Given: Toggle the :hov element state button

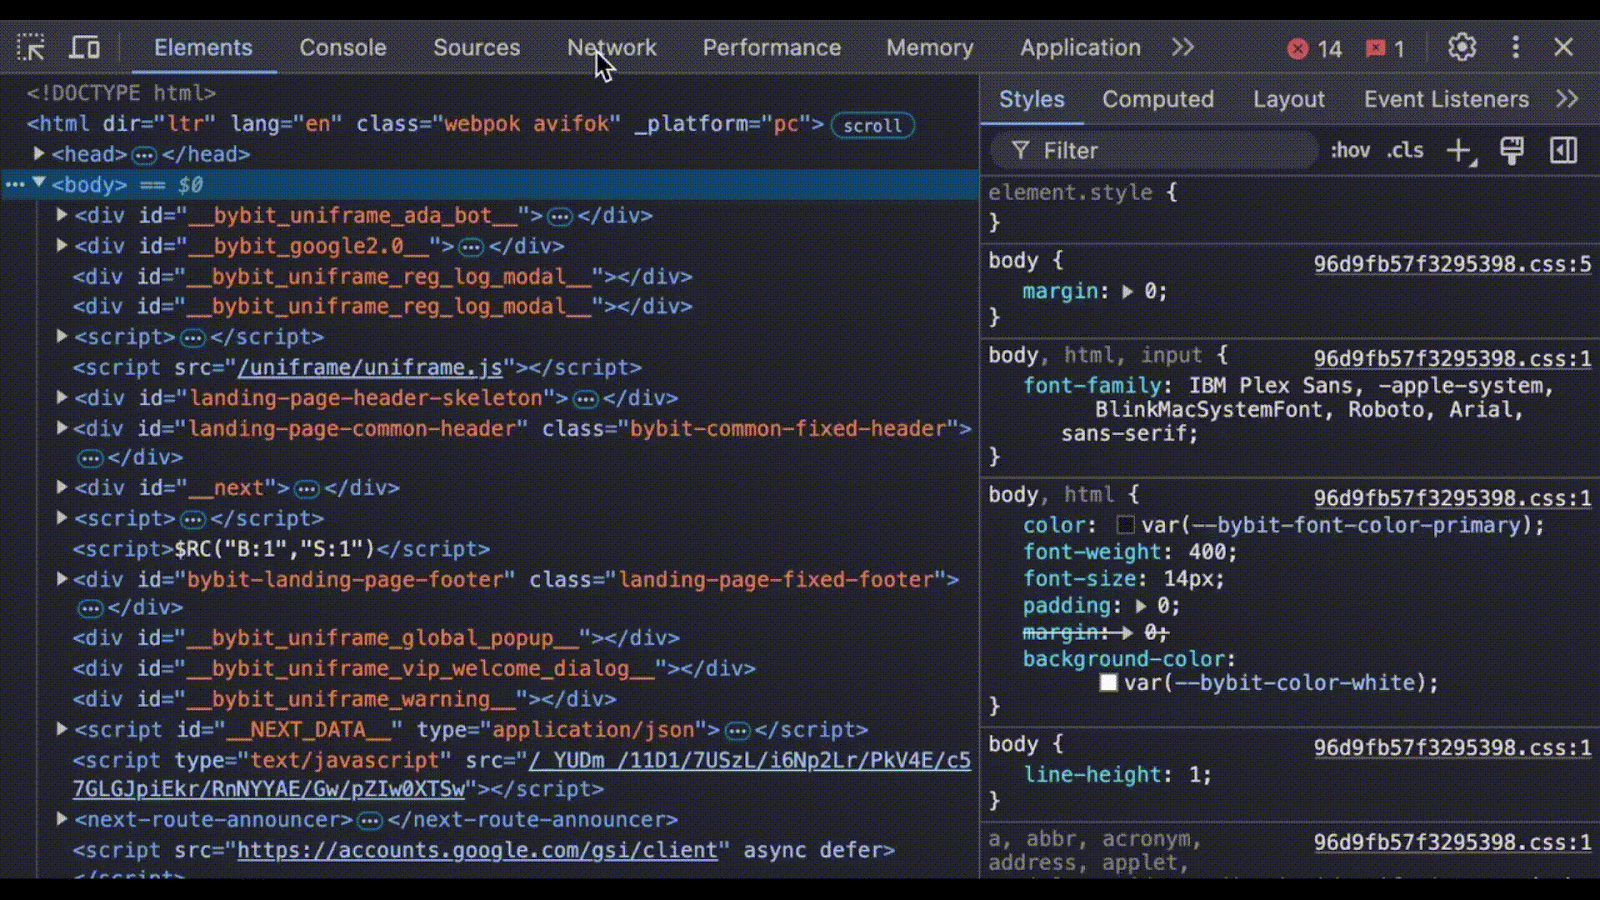Looking at the screenshot, I should (x=1350, y=151).
